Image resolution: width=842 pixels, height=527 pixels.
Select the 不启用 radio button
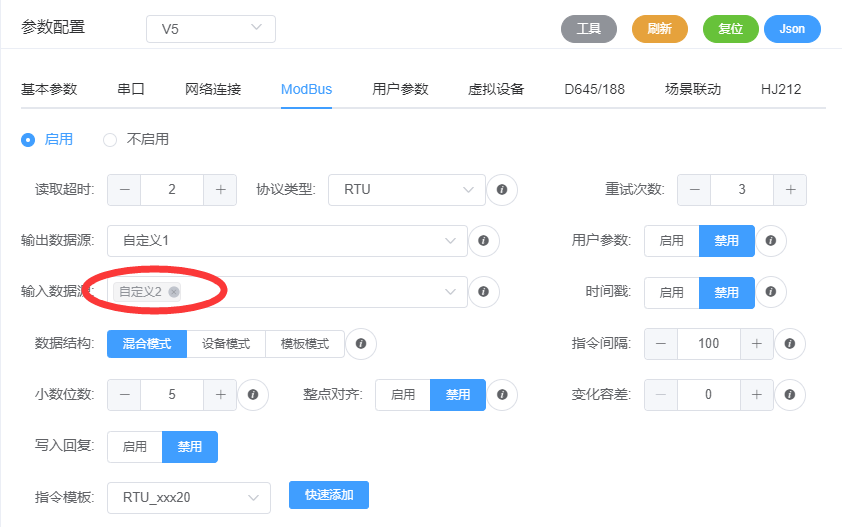[111, 140]
